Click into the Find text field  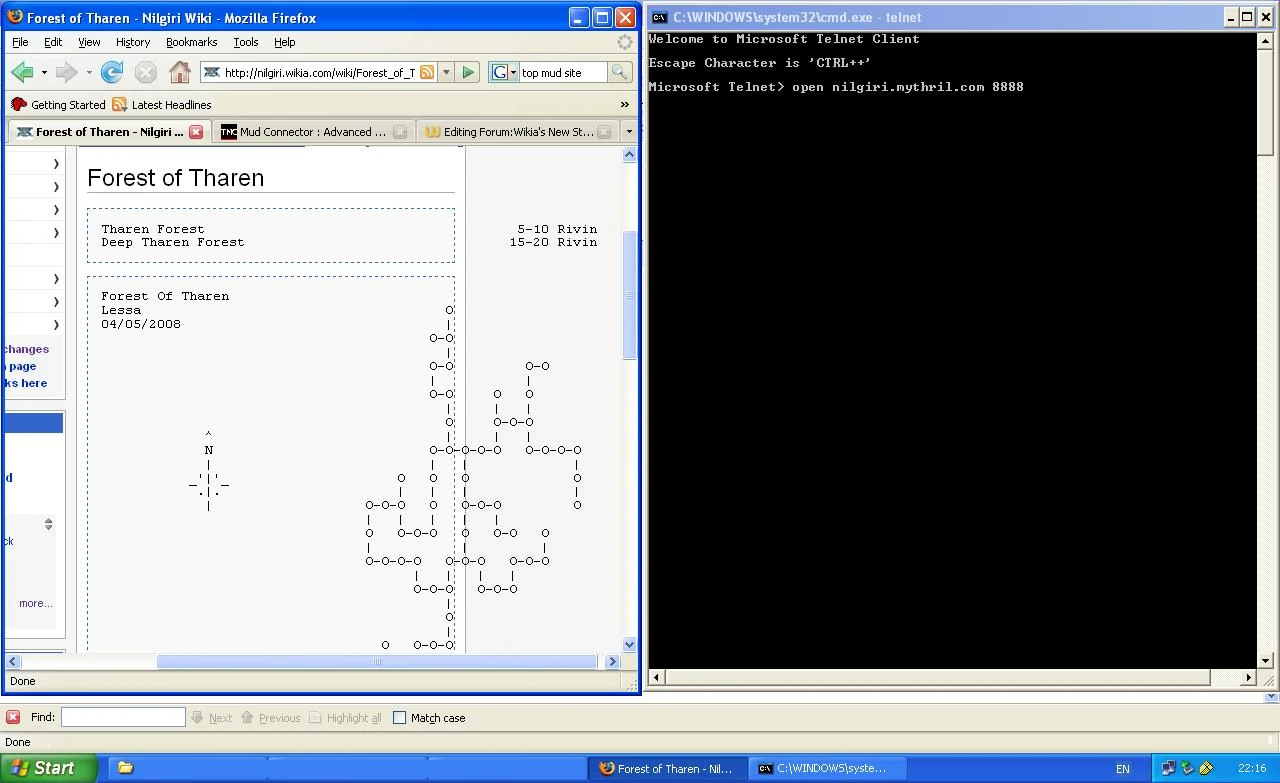point(123,717)
